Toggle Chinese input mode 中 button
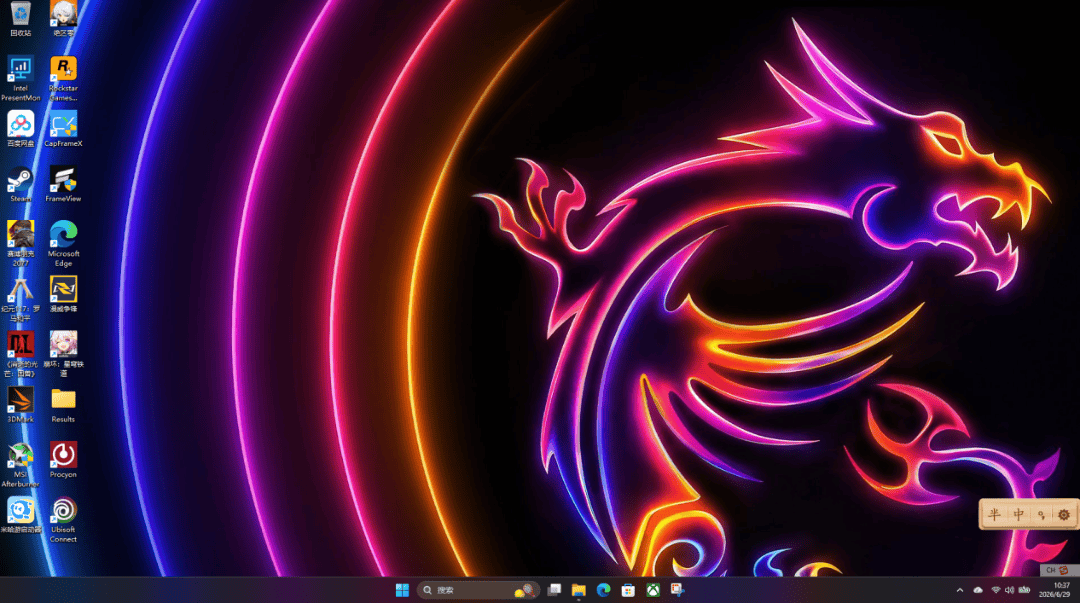 (1018, 514)
